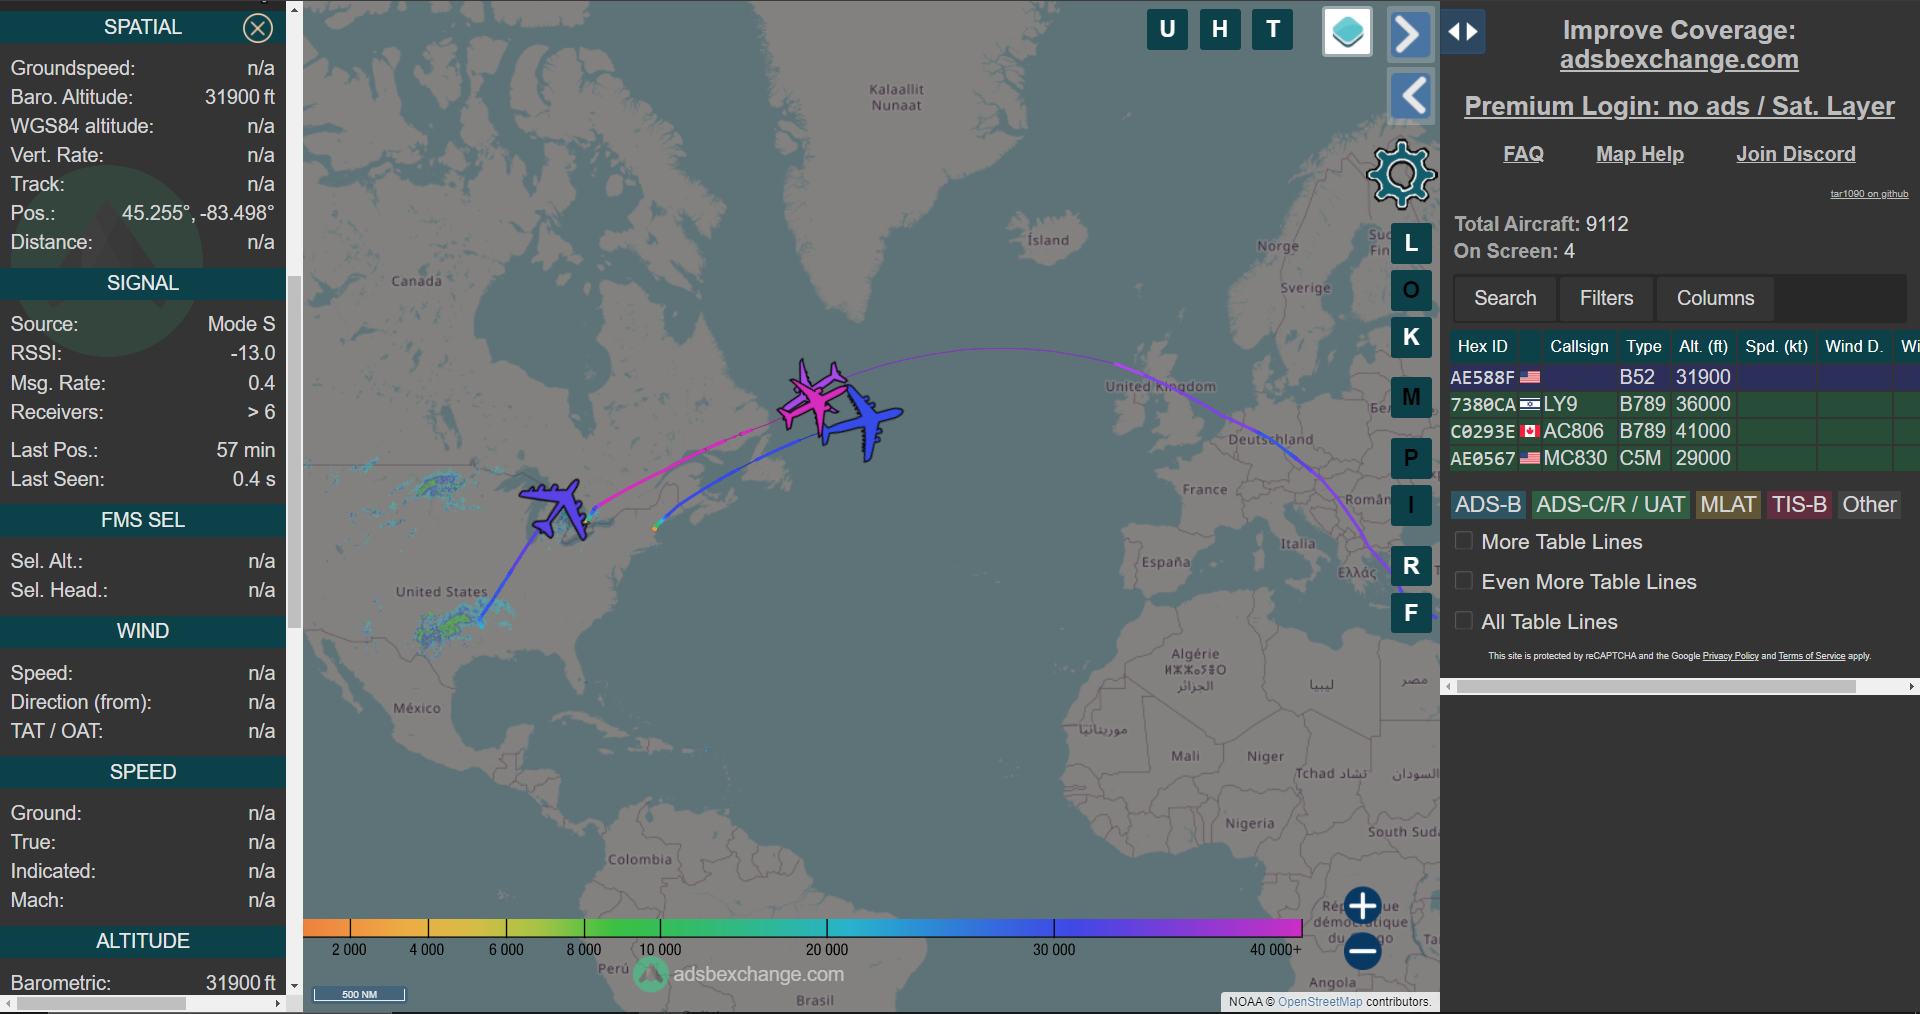The width and height of the screenshot is (1920, 1014).
Task: Toggle the MLAT source filter
Action: 1728,505
